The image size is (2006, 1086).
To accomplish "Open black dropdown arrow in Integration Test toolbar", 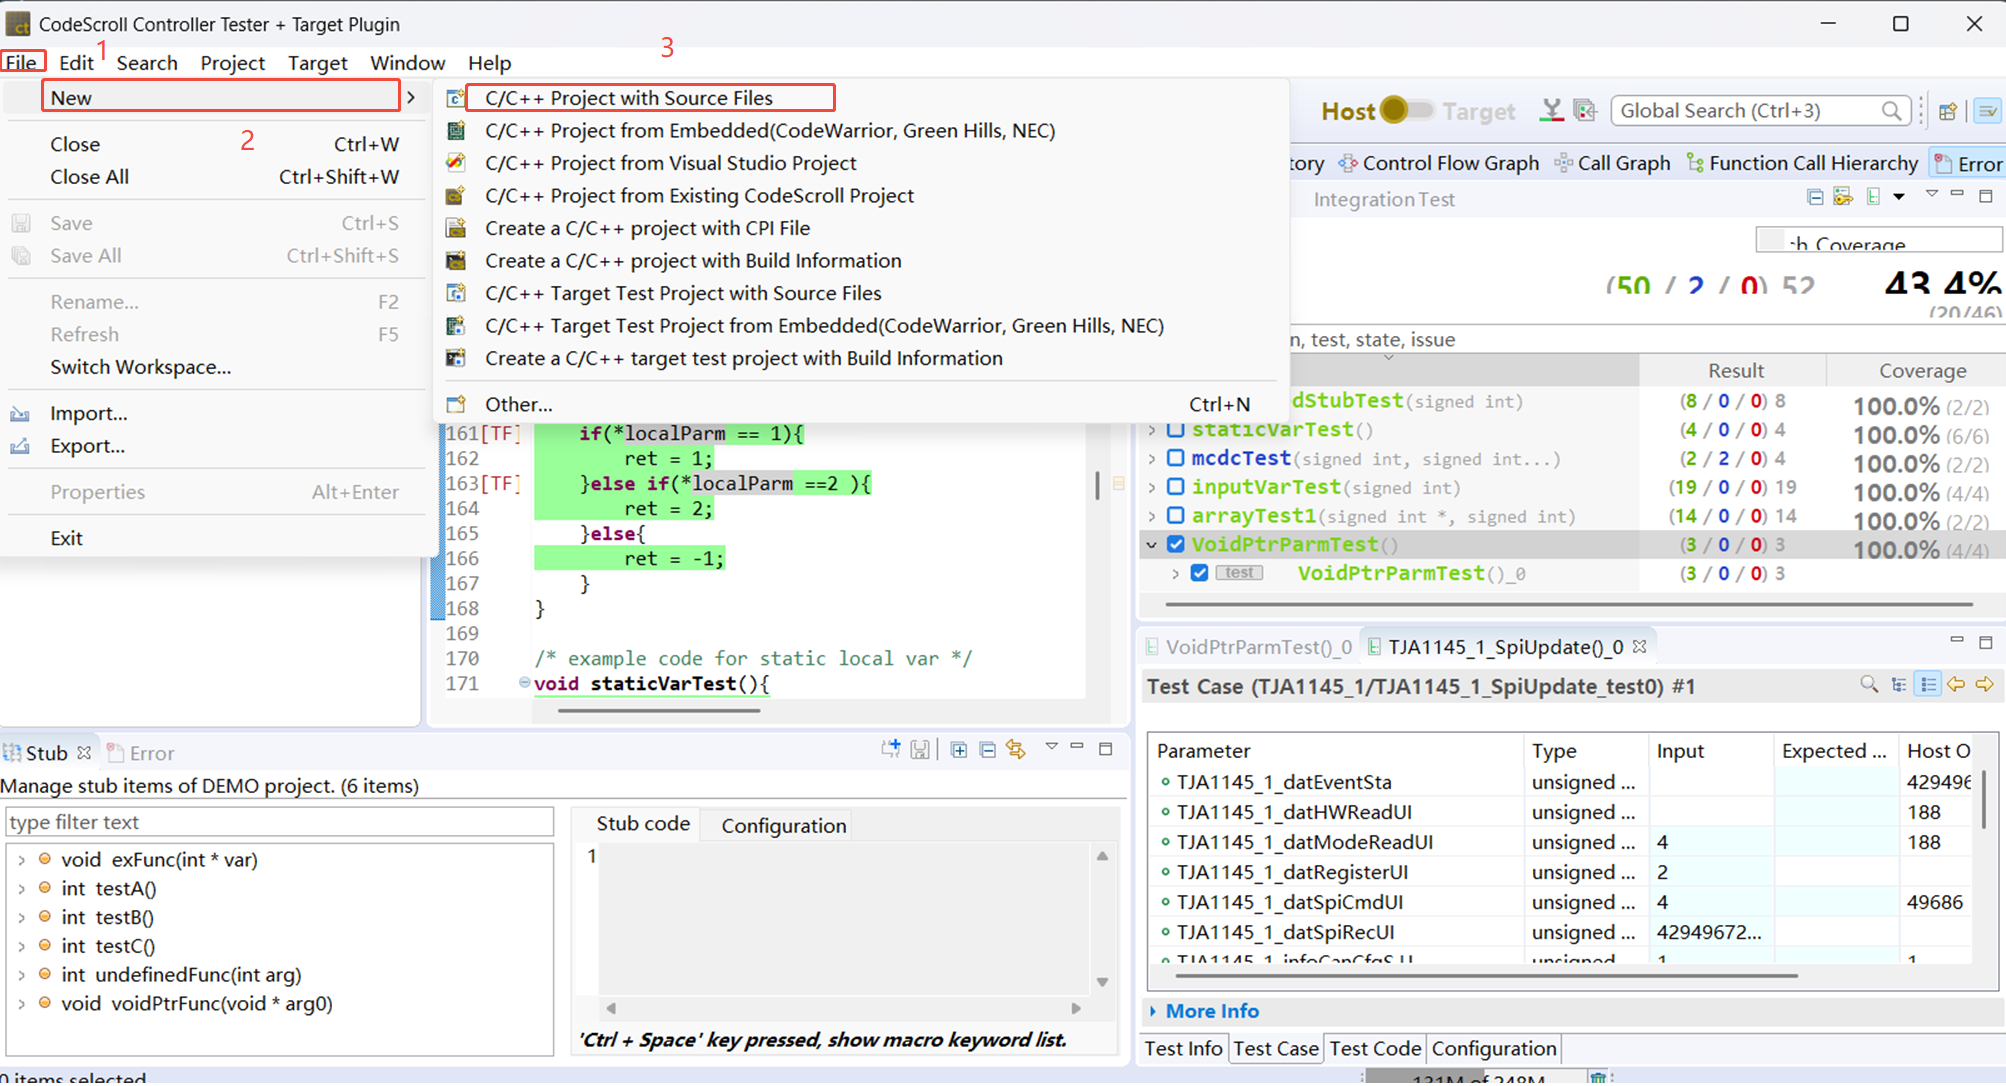I will (x=1899, y=197).
